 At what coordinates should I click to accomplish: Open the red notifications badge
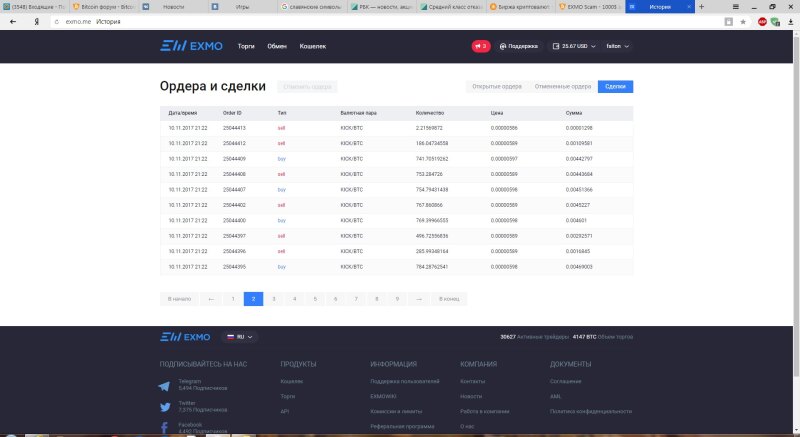click(x=481, y=46)
